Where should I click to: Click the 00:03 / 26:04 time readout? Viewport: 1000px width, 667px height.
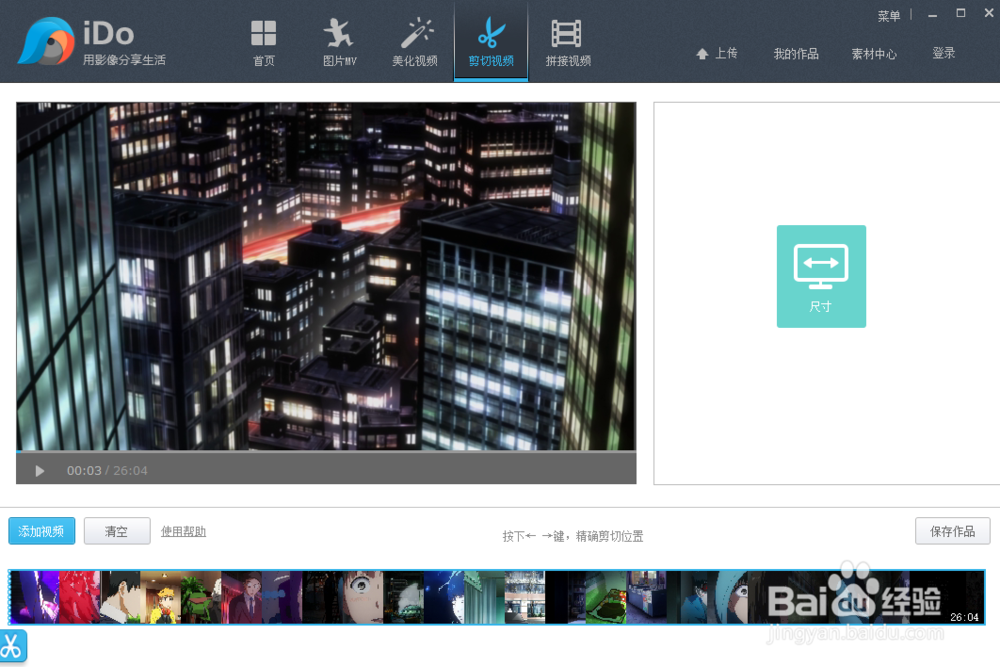click(x=107, y=471)
